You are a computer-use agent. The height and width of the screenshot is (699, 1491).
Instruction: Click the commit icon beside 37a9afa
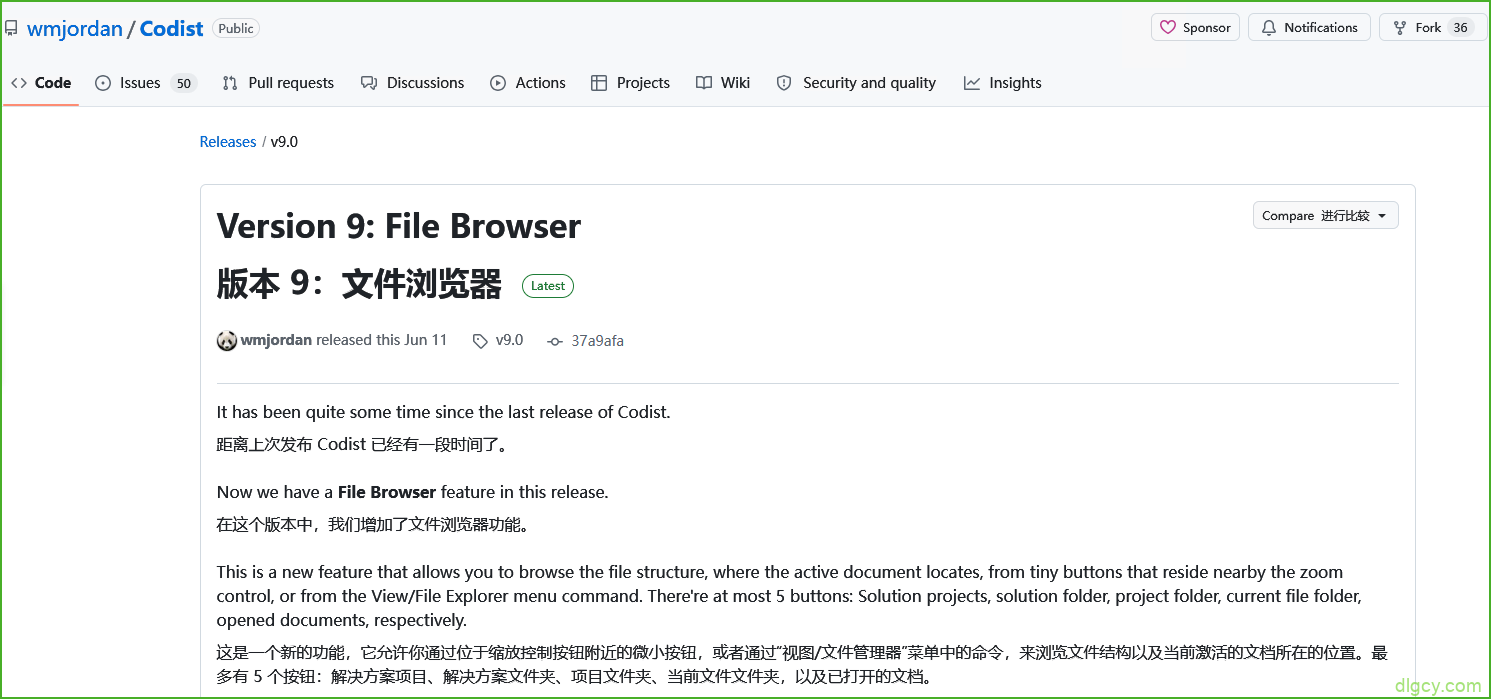point(555,341)
